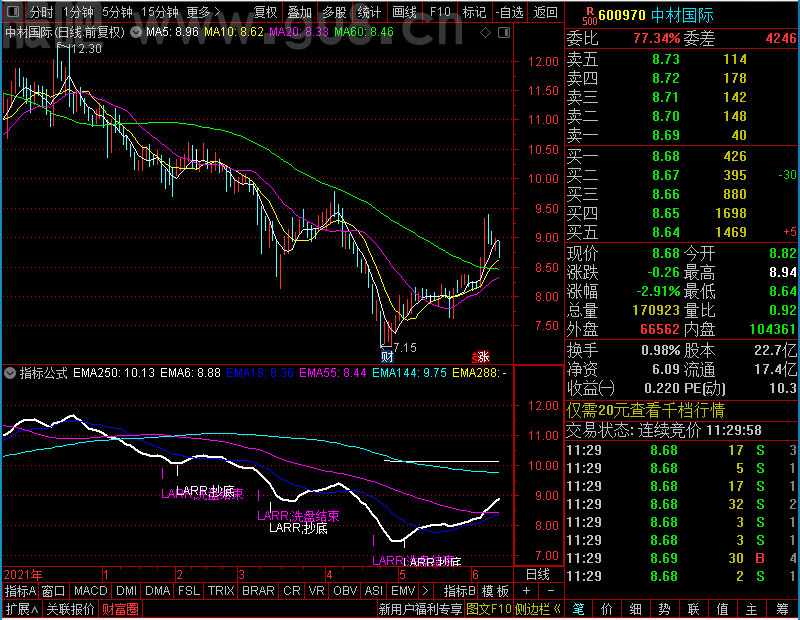Click the 窗口 window option
The height and width of the screenshot is (620, 800).
tap(54, 591)
